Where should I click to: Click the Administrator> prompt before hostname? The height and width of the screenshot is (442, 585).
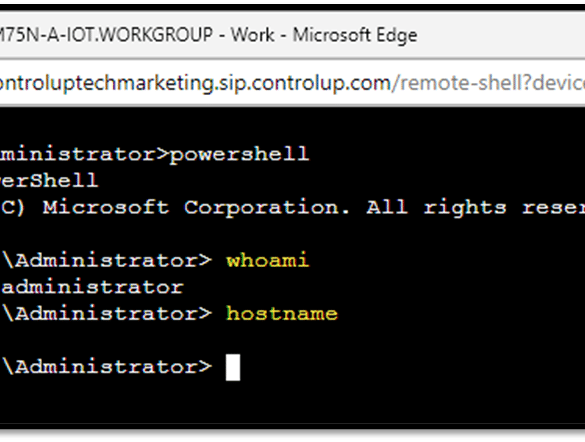point(107,313)
